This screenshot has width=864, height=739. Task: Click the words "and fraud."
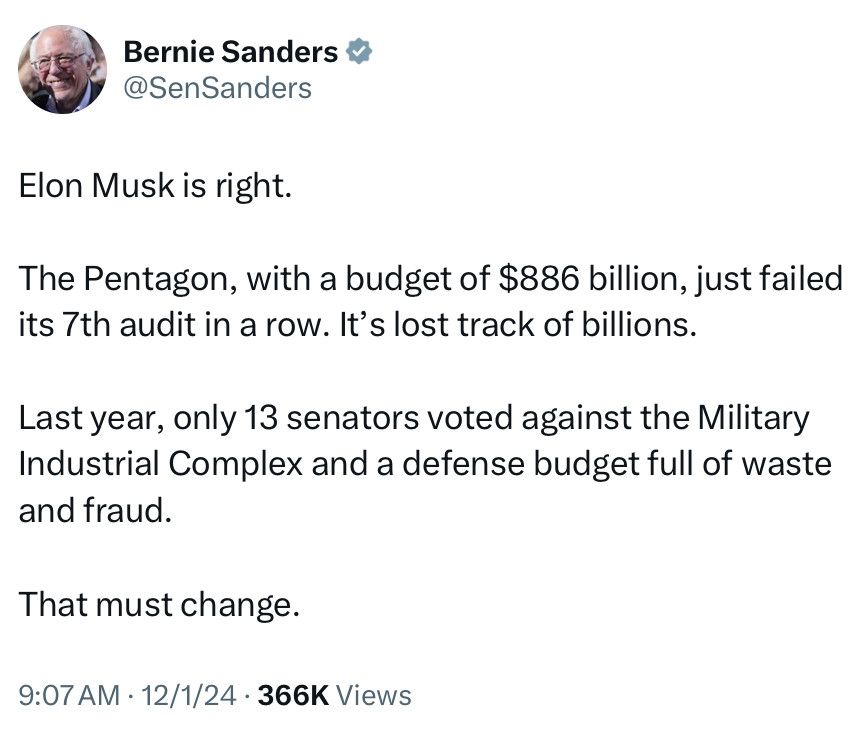tap(95, 510)
